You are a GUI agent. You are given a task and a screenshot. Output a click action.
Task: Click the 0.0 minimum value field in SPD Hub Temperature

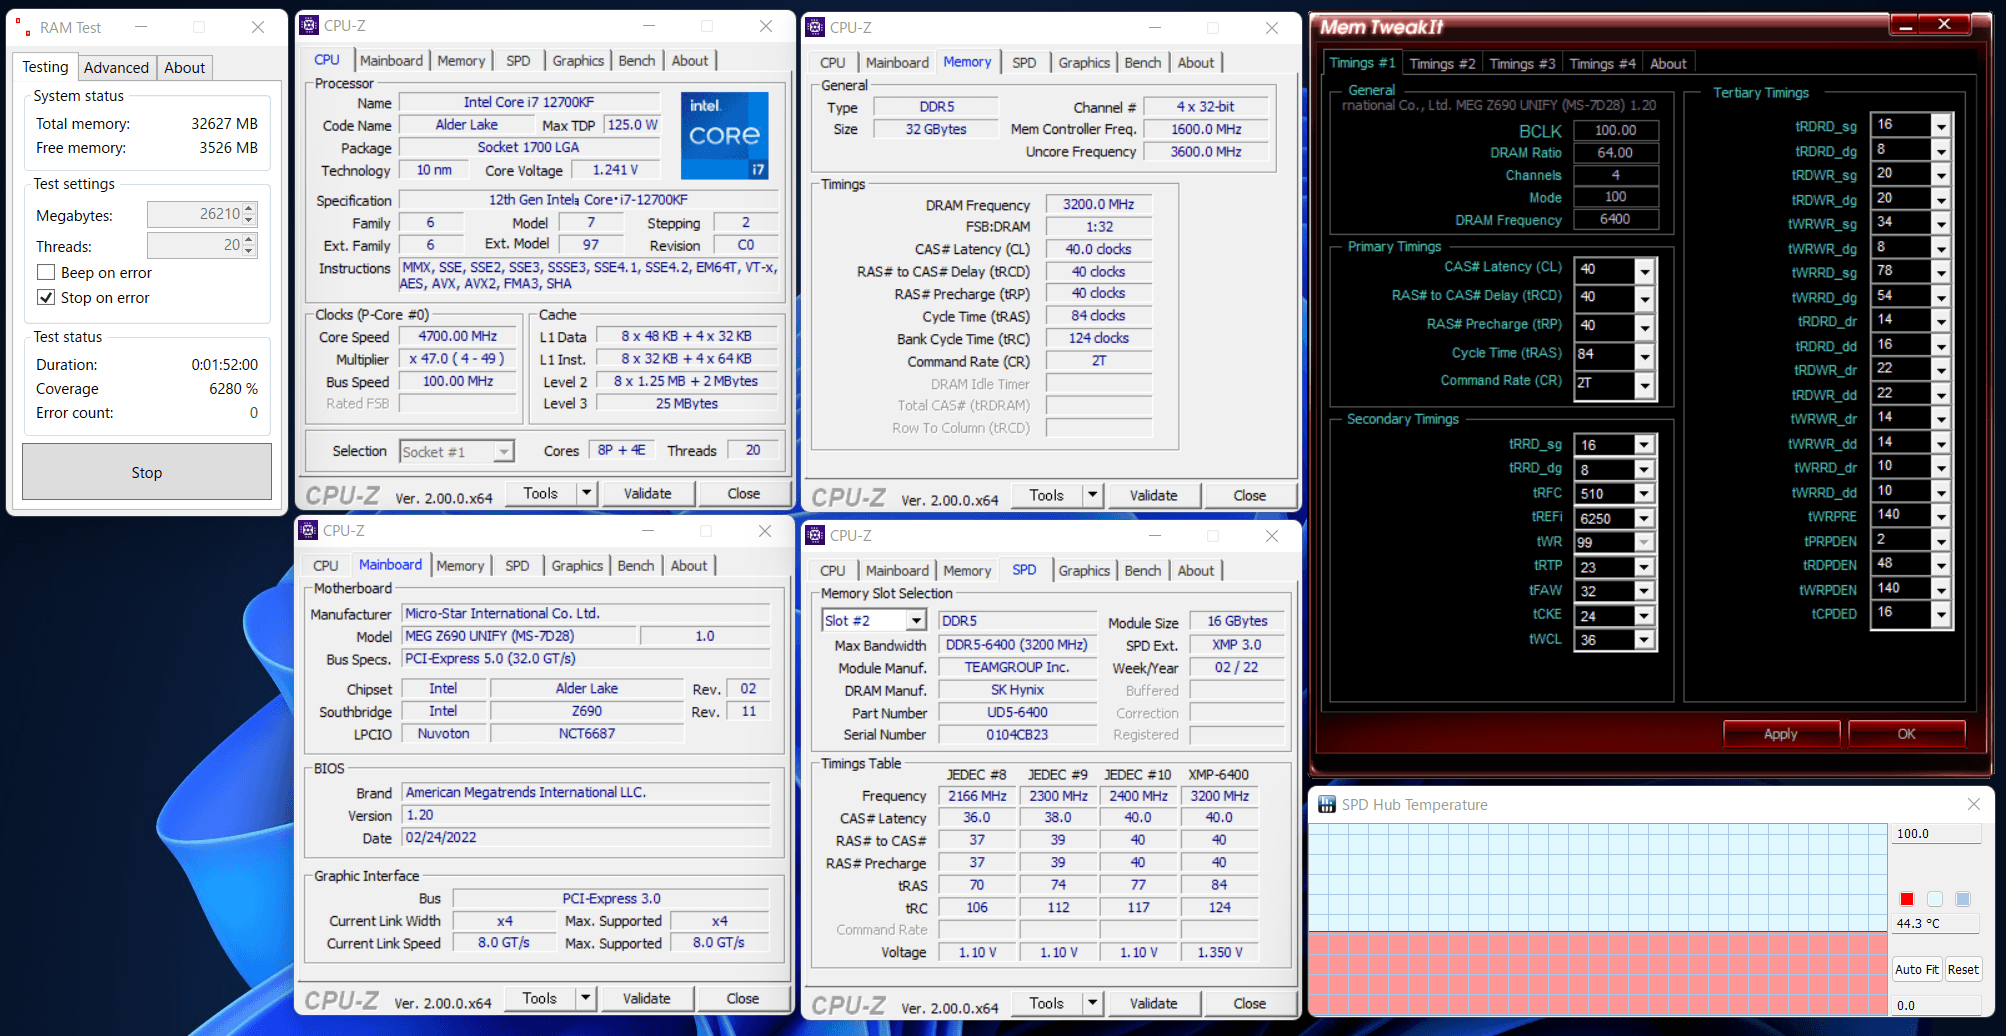pos(1936,1006)
